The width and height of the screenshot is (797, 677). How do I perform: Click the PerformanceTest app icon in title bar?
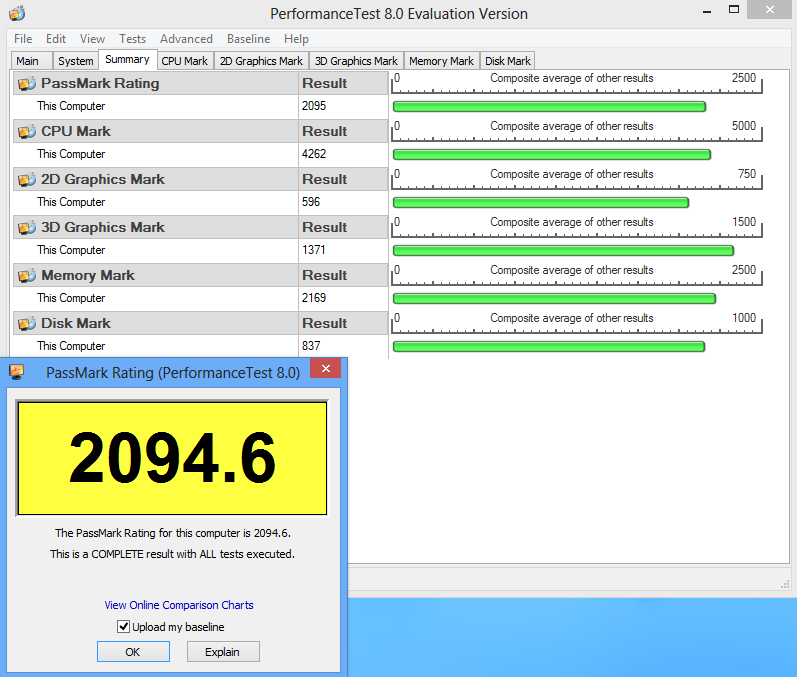17,13
